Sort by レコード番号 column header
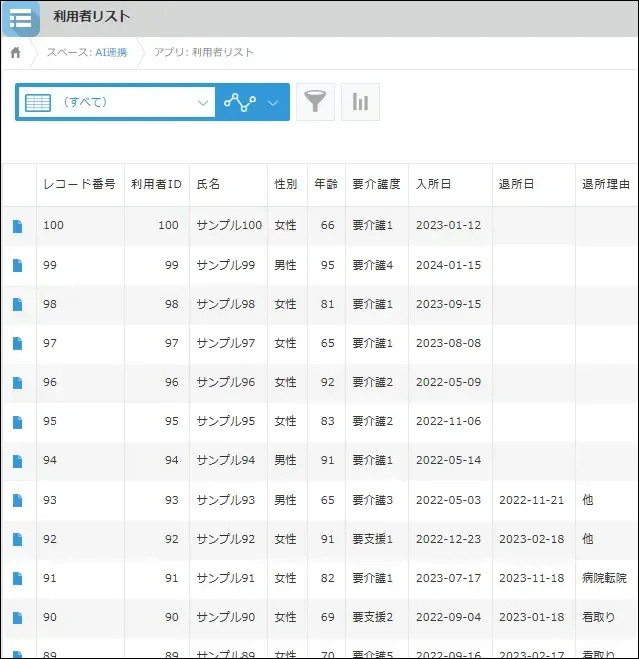Screen dimensions: 639x659 [79, 185]
